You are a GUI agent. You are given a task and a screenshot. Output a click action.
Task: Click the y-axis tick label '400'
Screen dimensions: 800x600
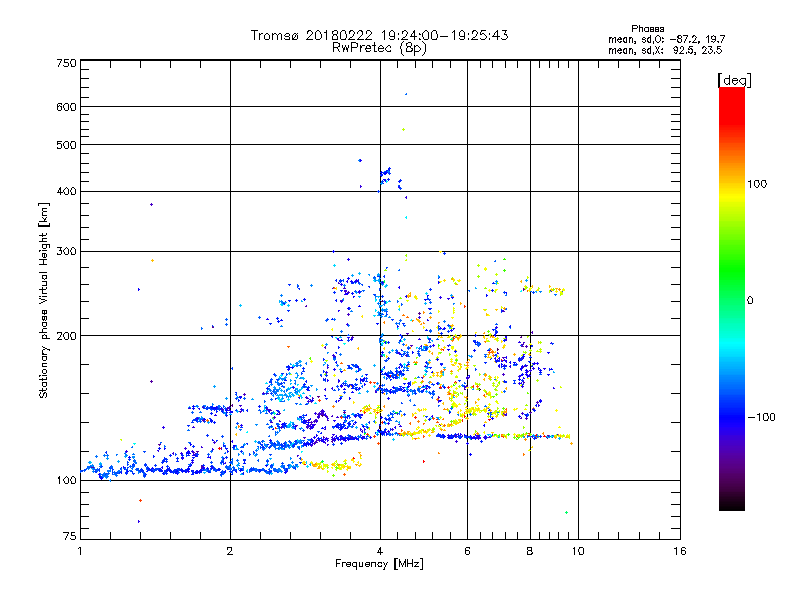66,191
